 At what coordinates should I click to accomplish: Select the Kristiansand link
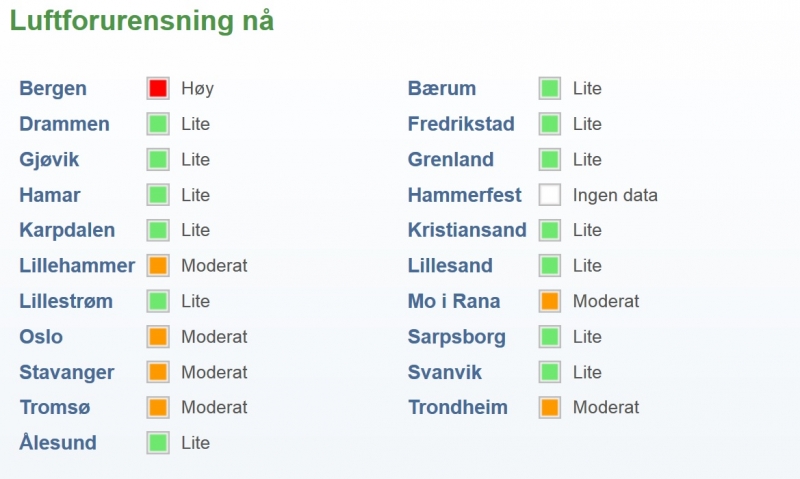(x=467, y=230)
